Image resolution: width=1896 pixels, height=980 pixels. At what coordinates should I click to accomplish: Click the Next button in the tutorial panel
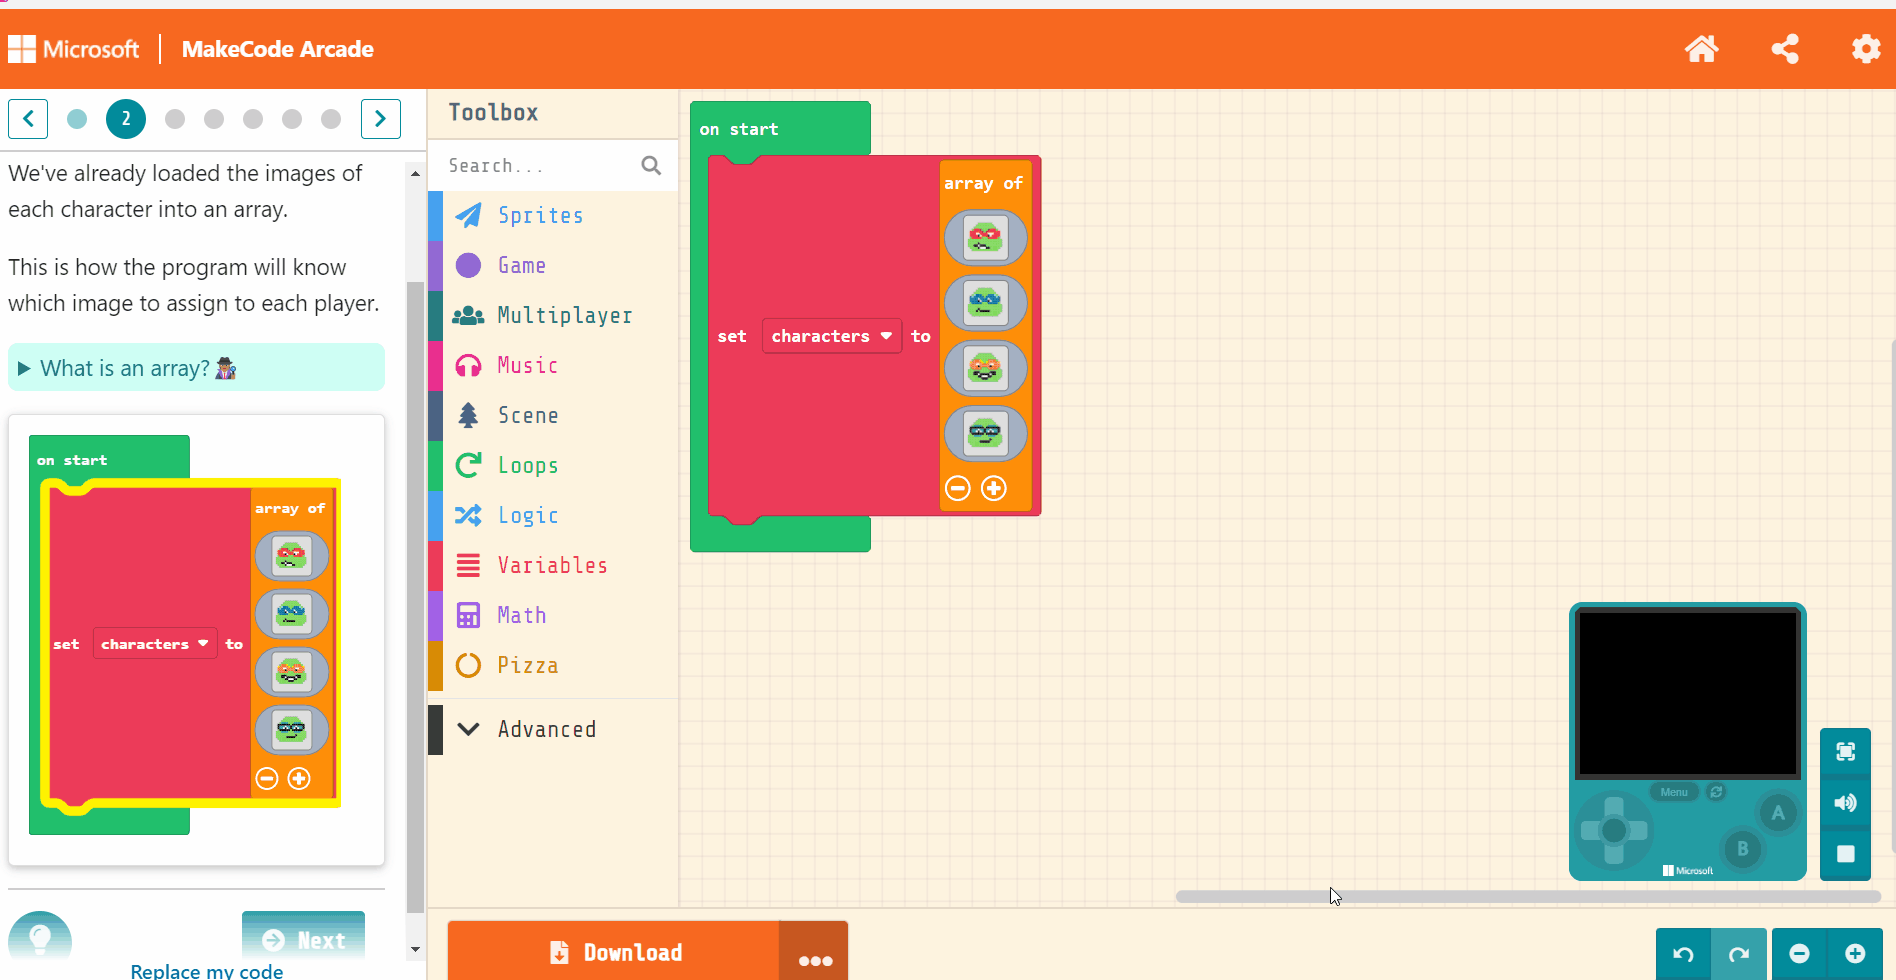[x=303, y=939]
